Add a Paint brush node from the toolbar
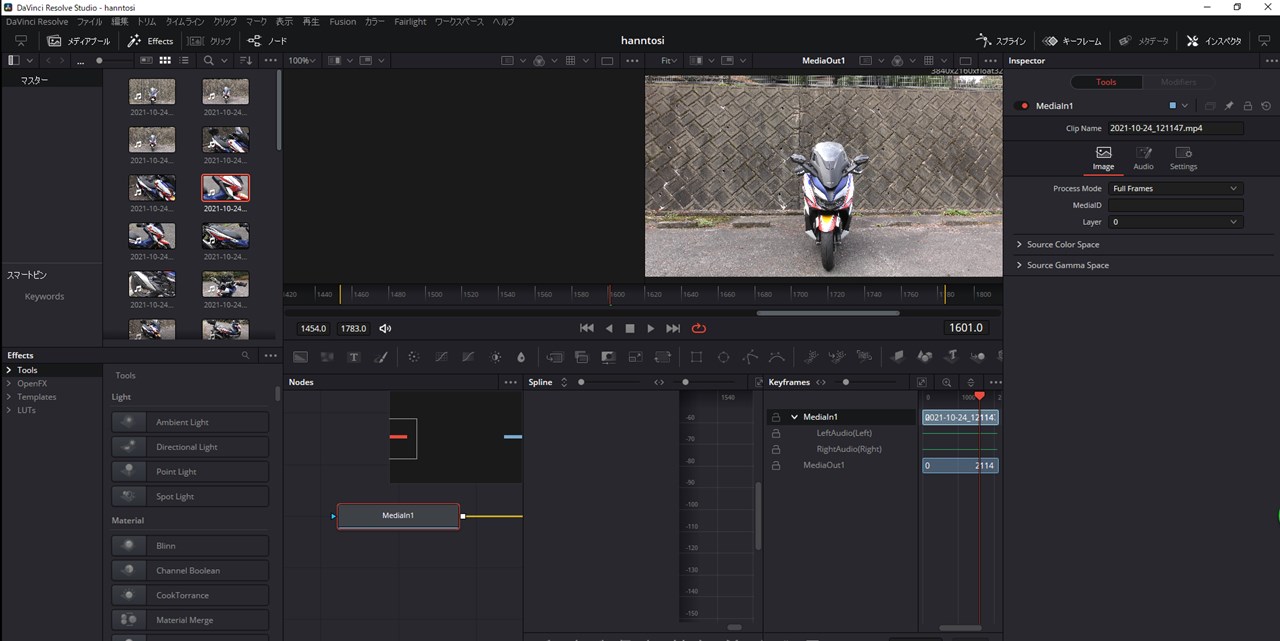The width and height of the screenshot is (1280, 641). (x=380, y=357)
